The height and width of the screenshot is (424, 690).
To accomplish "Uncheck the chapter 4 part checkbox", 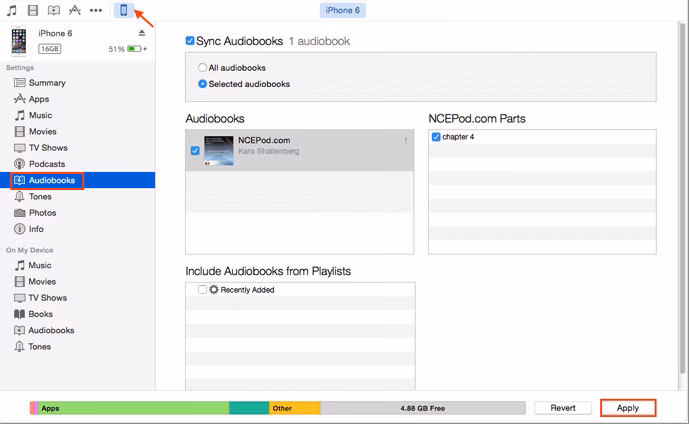I will point(435,137).
